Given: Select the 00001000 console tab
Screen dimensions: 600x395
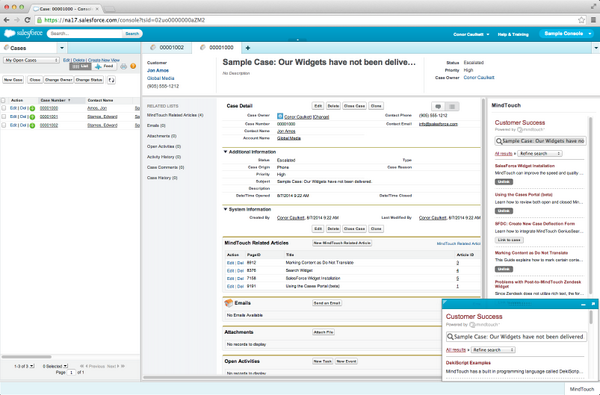Looking at the screenshot, I should coord(217,47).
